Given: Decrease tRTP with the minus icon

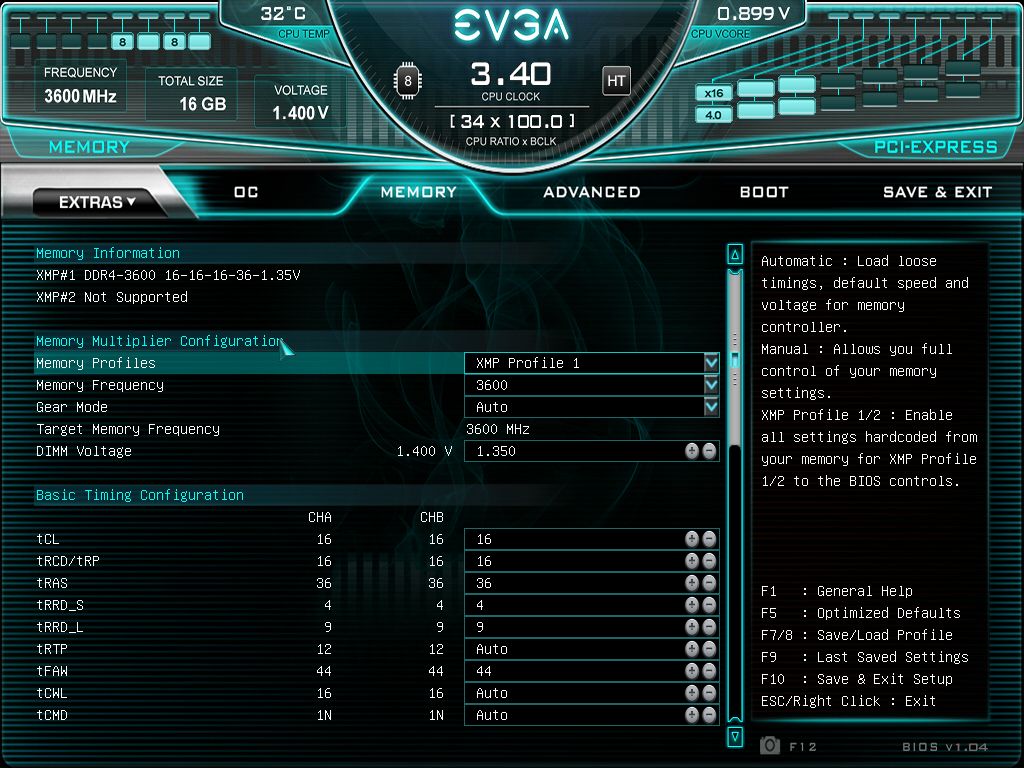Looking at the screenshot, I should click(709, 649).
